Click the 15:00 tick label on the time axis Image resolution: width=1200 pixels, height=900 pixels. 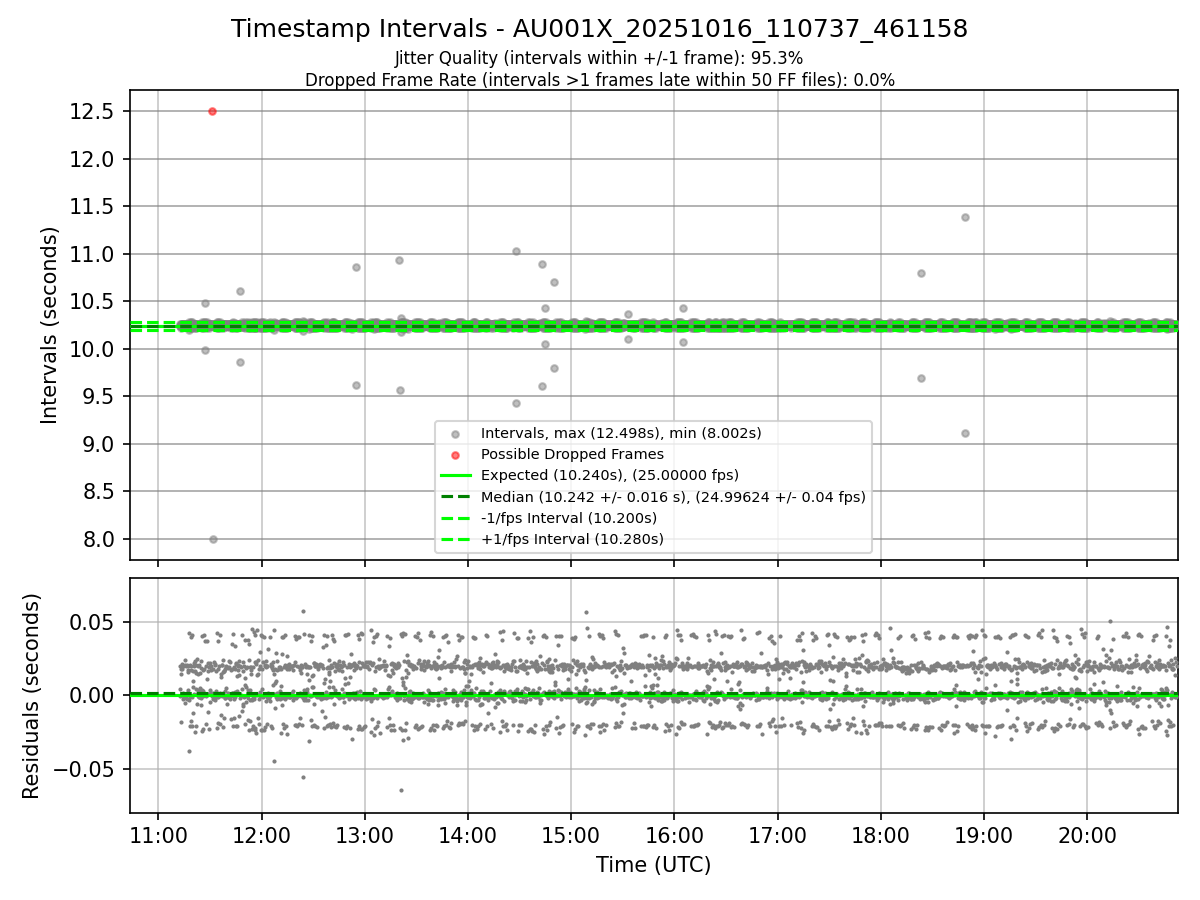tap(570, 834)
